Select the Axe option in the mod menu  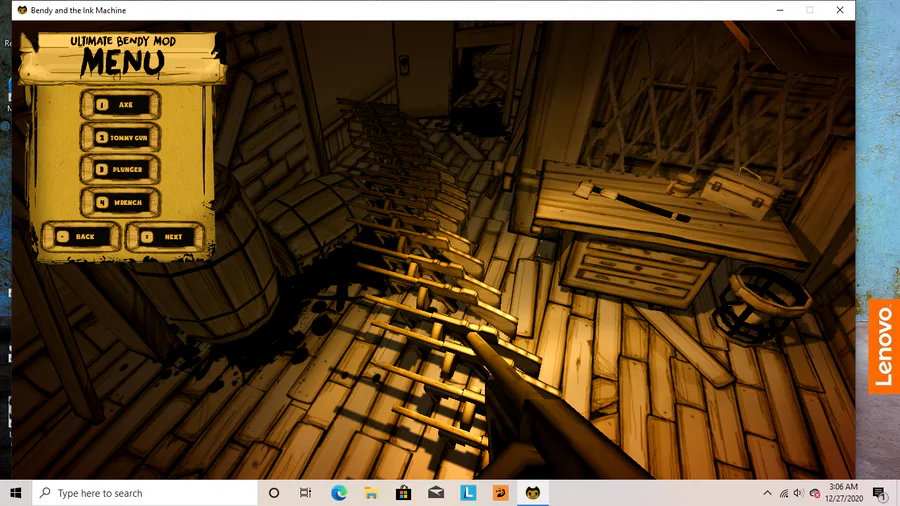(x=120, y=104)
